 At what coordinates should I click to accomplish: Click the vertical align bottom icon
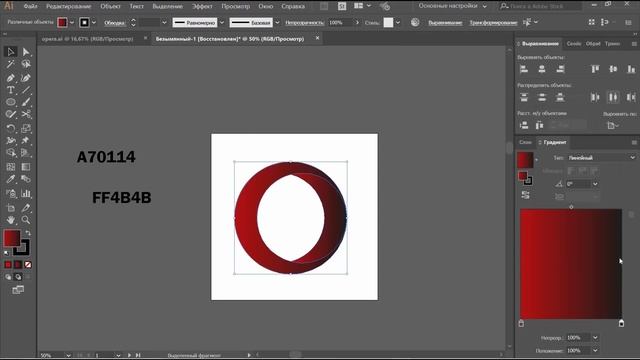click(x=631, y=69)
